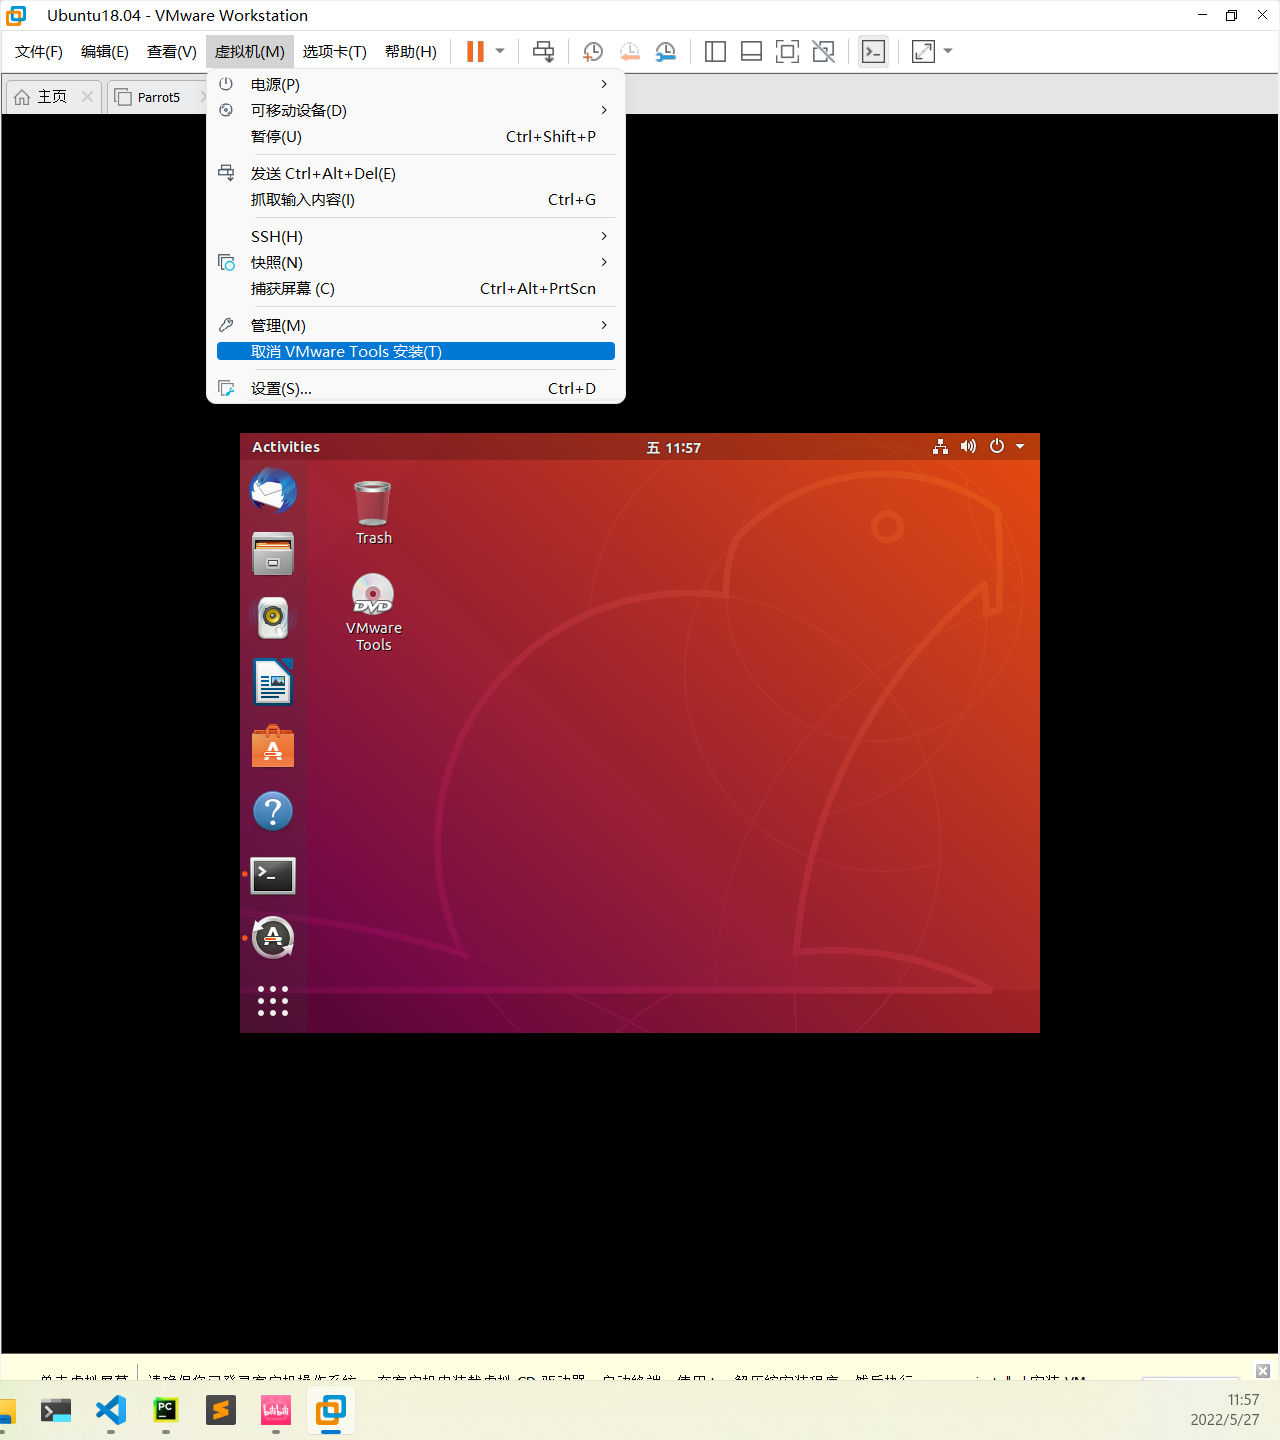
Task: Close the yellow hint bar
Action: [x=1263, y=1371]
